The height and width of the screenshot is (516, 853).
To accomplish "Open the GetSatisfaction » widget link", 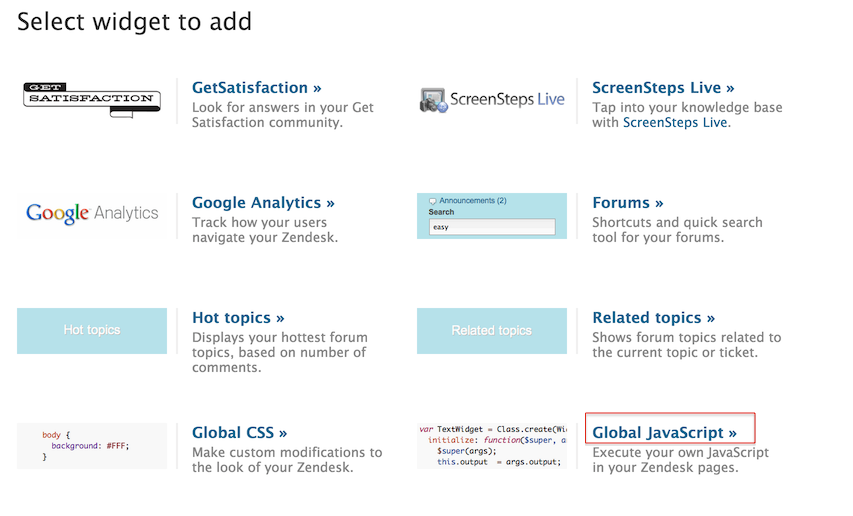I will pyautogui.click(x=257, y=88).
